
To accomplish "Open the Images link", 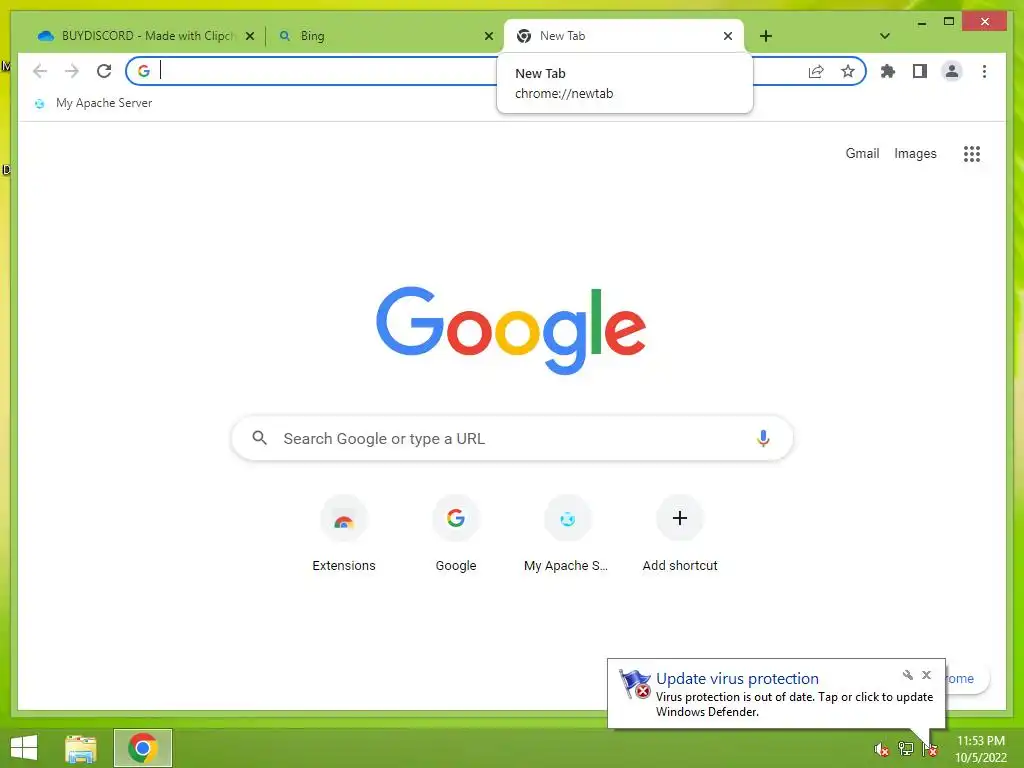I will pos(915,153).
